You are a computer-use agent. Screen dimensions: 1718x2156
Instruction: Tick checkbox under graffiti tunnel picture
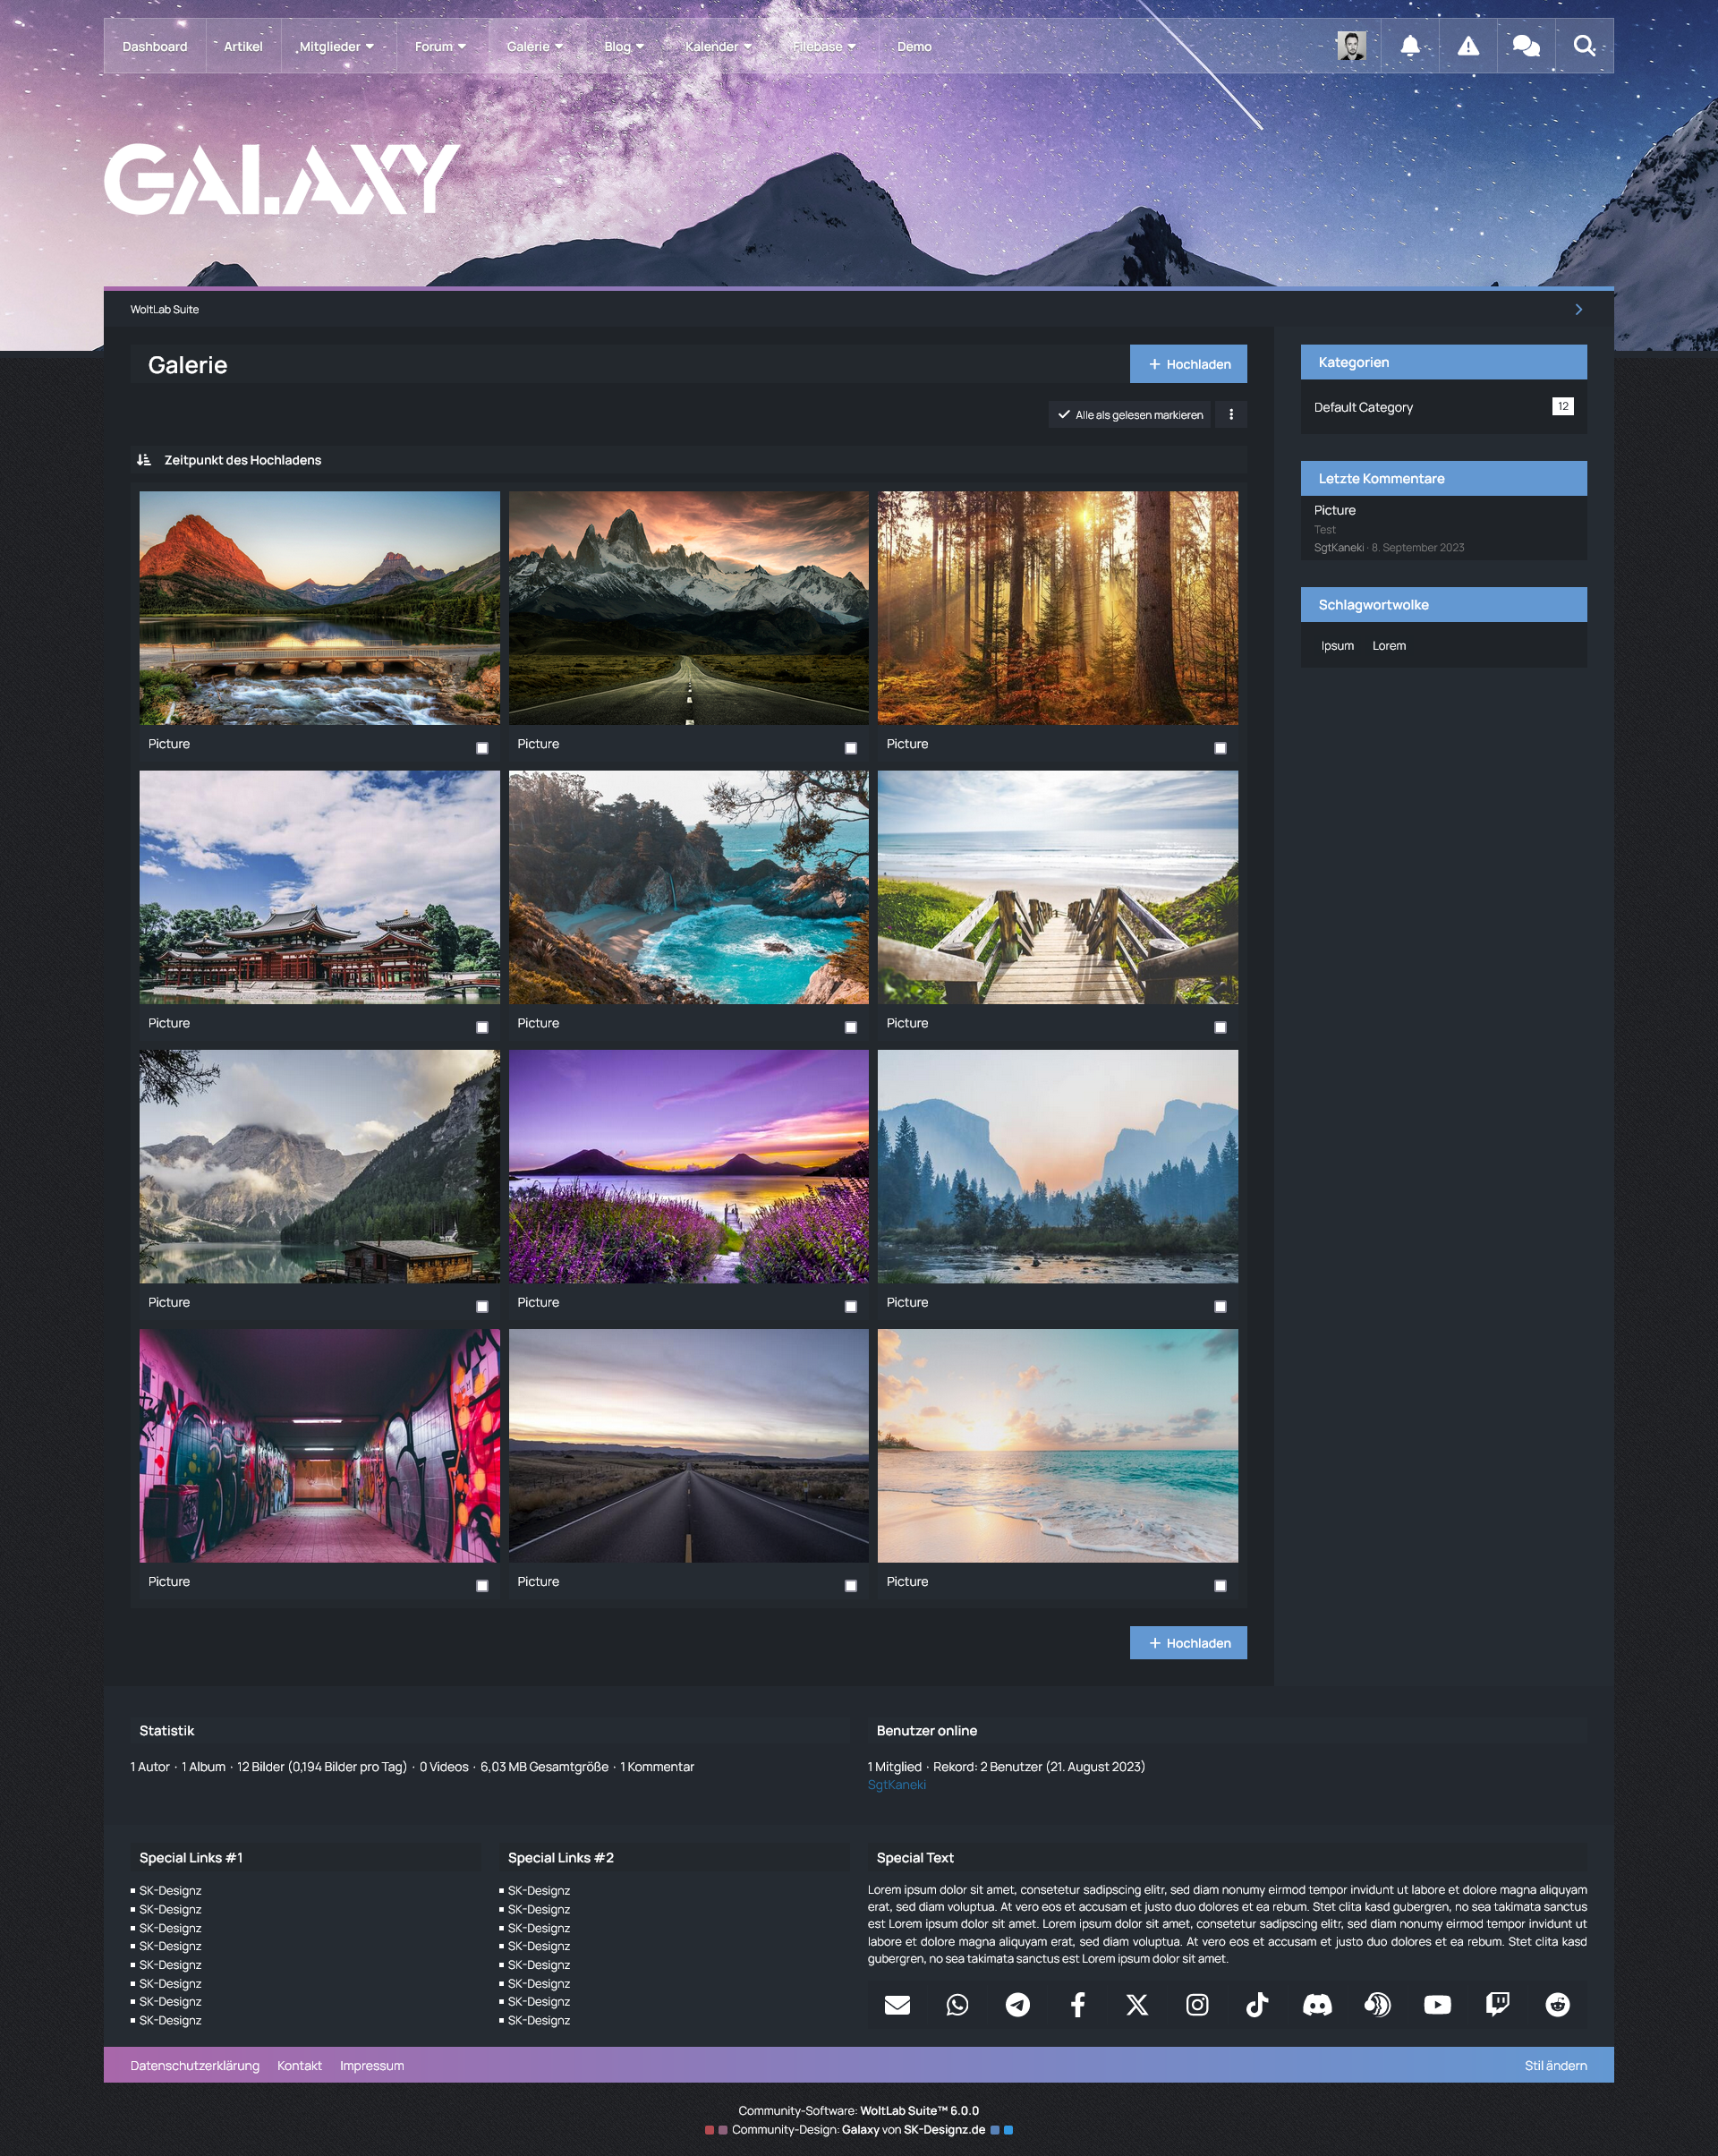click(482, 1586)
